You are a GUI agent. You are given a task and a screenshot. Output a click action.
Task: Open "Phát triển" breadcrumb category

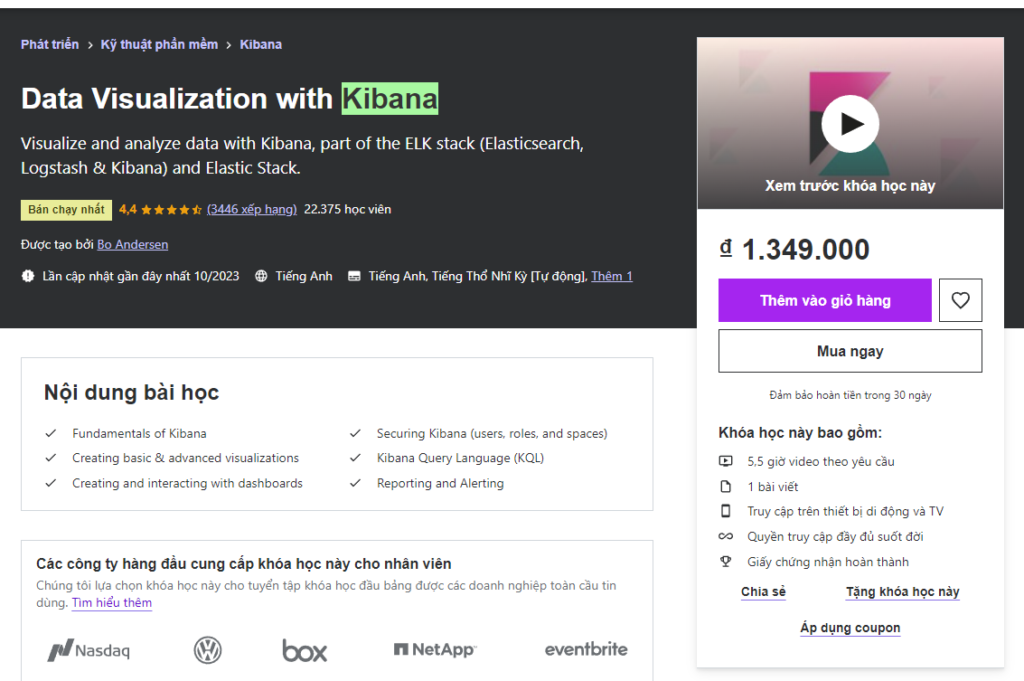(49, 45)
